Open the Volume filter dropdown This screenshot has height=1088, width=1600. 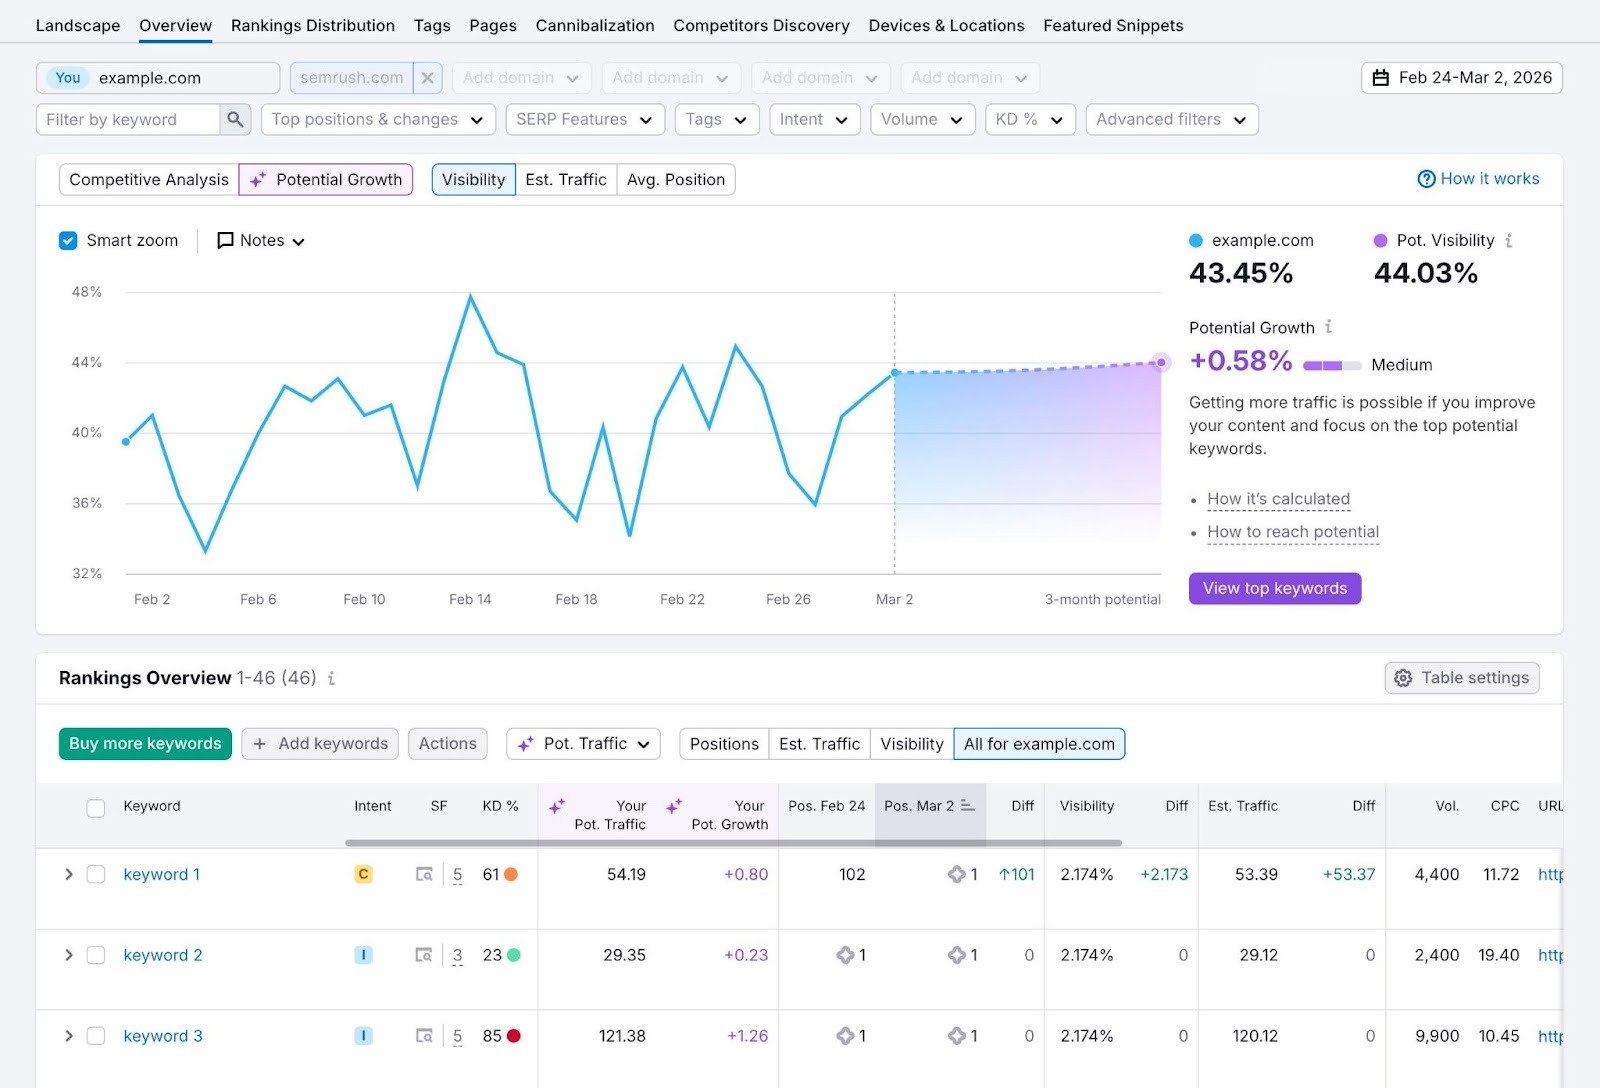coord(921,119)
